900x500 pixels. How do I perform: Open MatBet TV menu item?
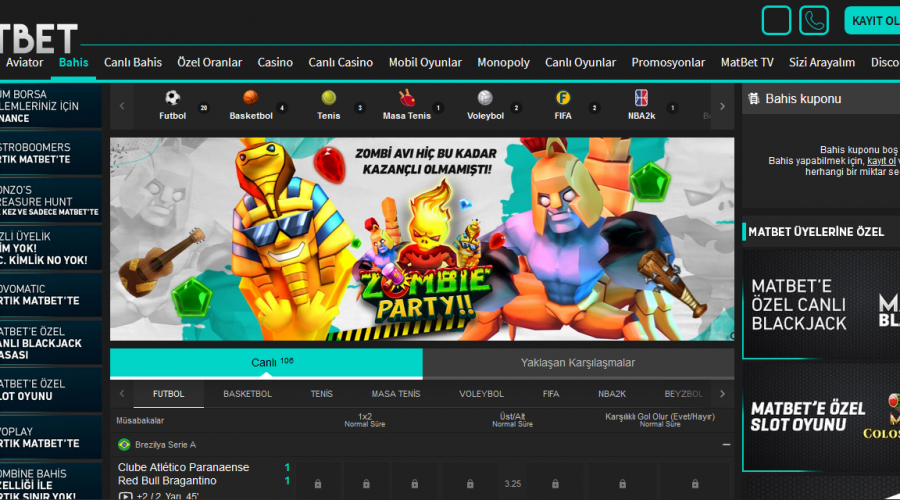(x=747, y=63)
